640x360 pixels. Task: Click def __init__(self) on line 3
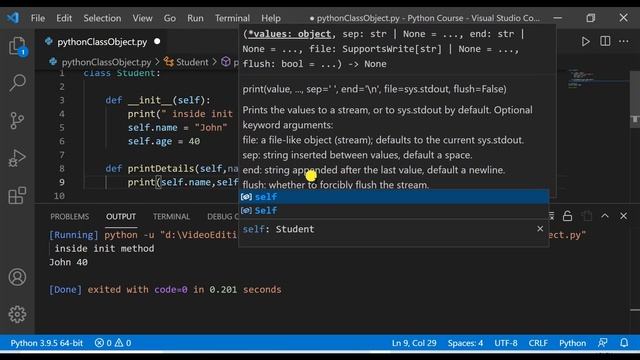[158, 100]
